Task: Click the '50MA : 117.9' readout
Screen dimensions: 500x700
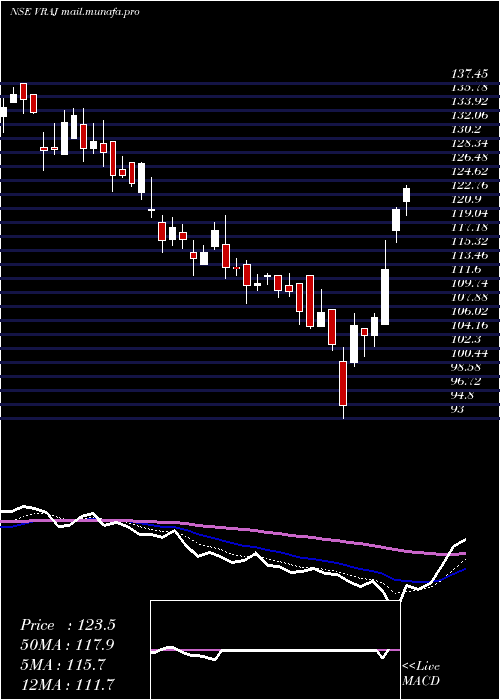Action: (x=67, y=645)
